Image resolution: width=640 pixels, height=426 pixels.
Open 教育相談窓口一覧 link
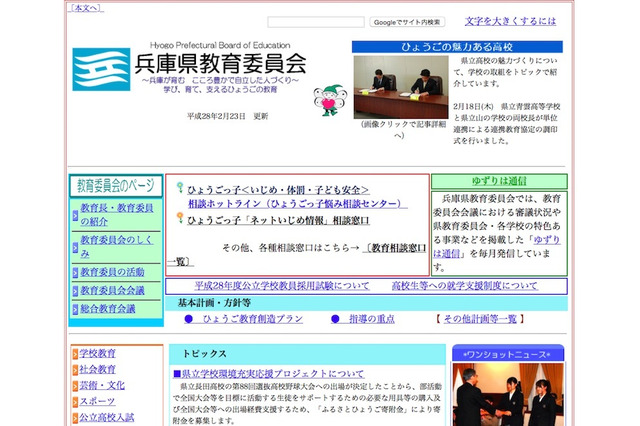394,248
